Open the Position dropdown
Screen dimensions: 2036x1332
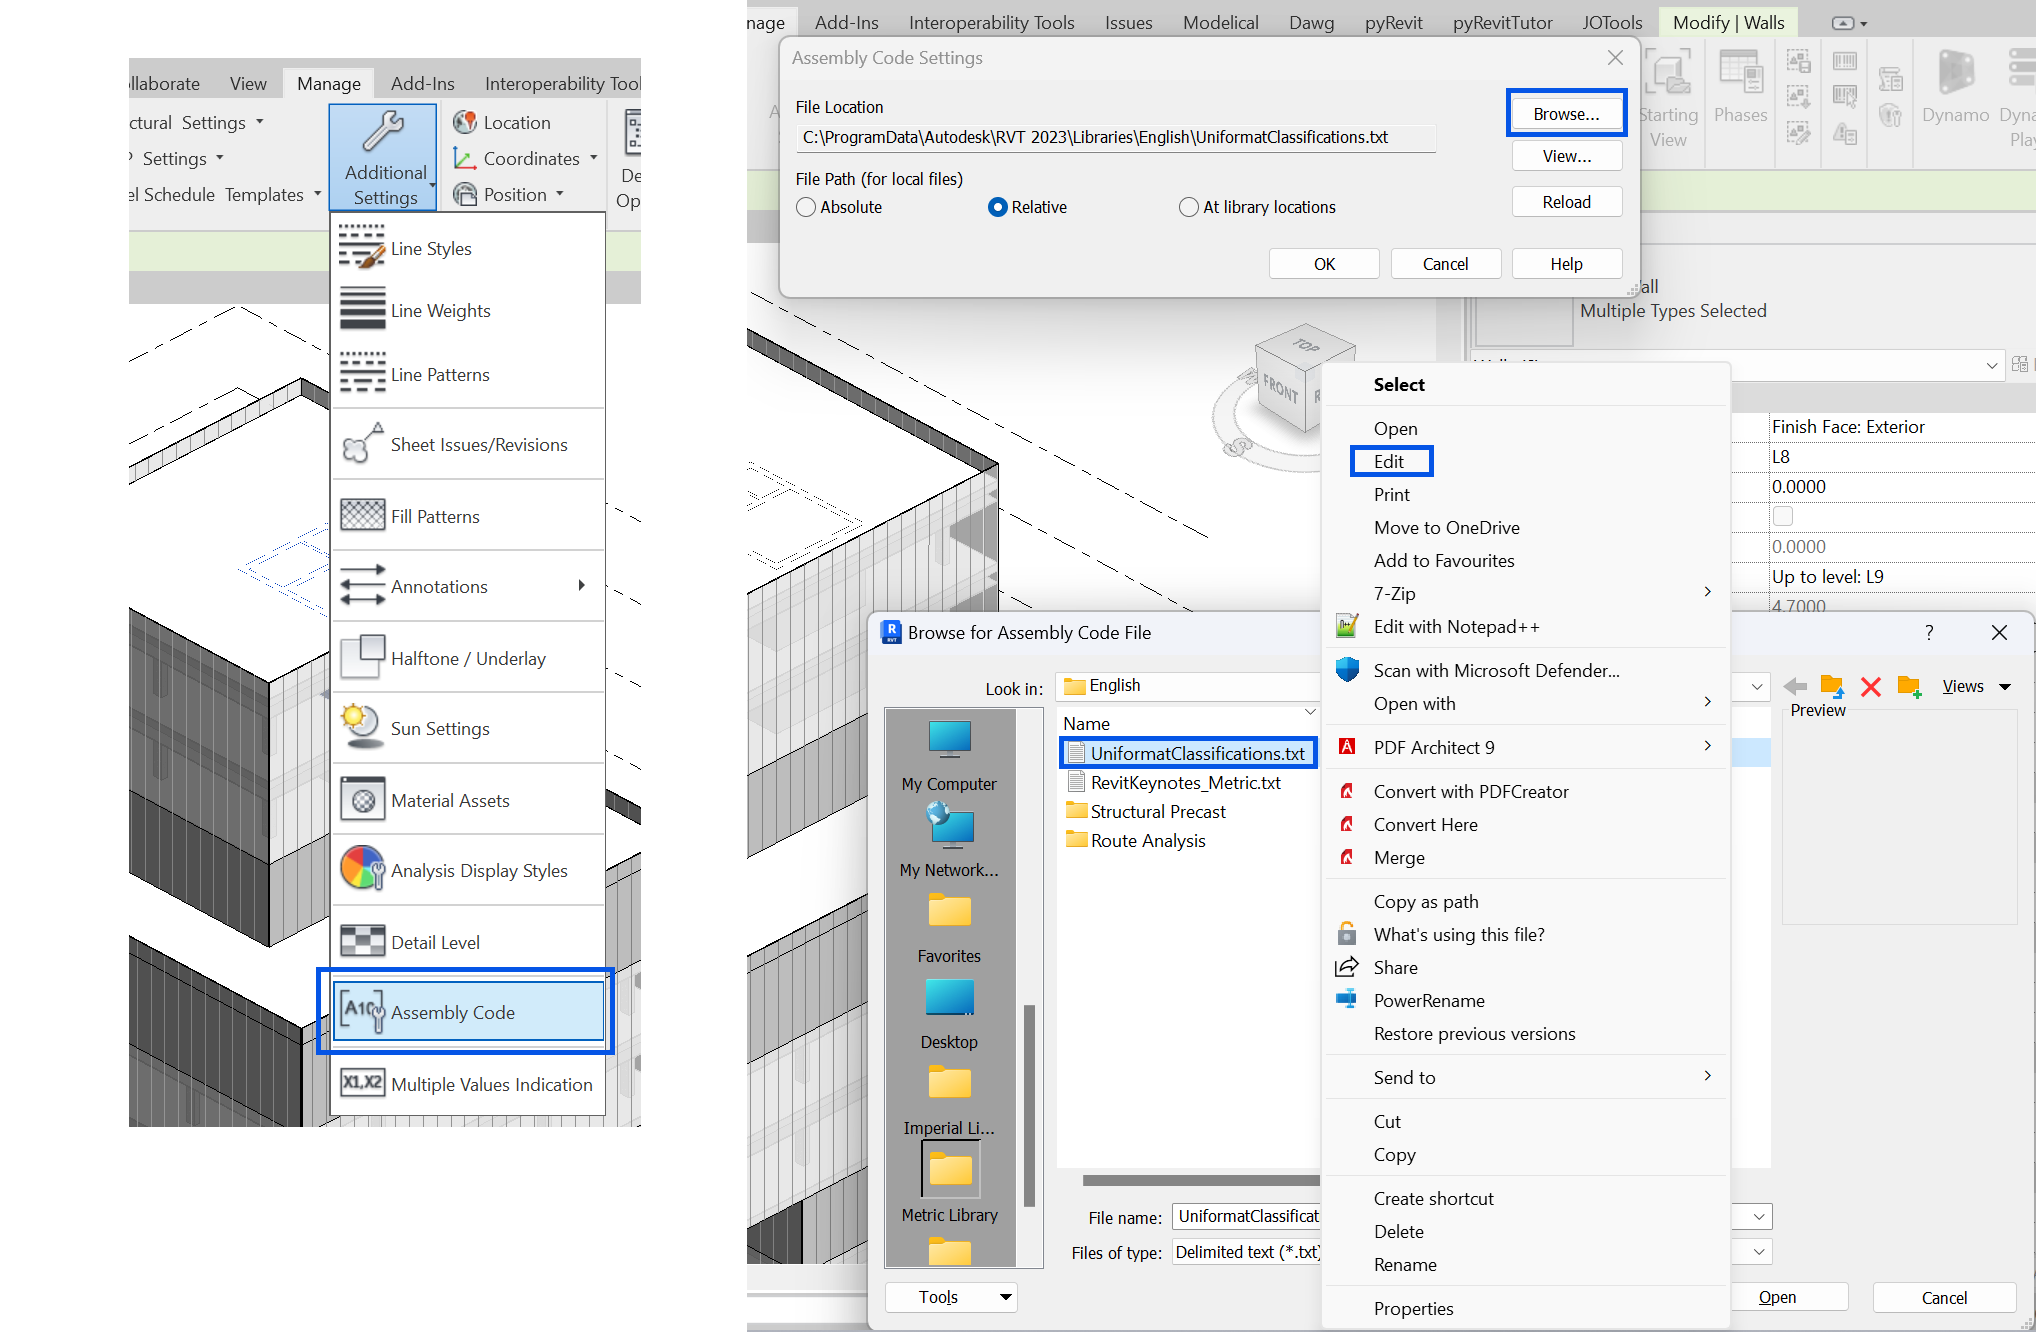pyautogui.click(x=560, y=194)
